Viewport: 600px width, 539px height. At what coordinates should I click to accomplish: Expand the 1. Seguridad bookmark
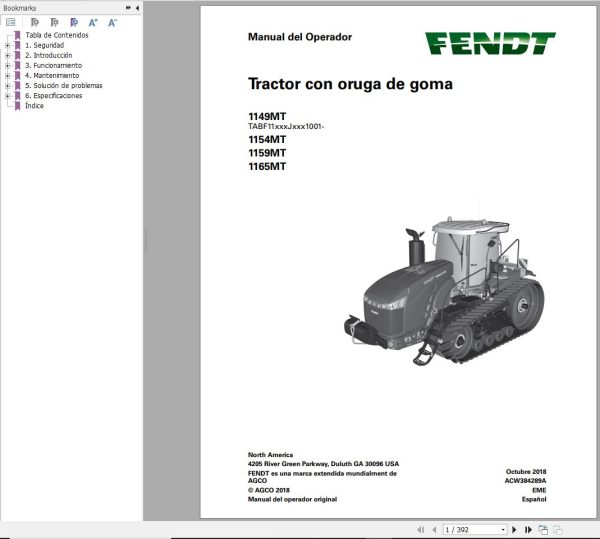(x=7, y=45)
